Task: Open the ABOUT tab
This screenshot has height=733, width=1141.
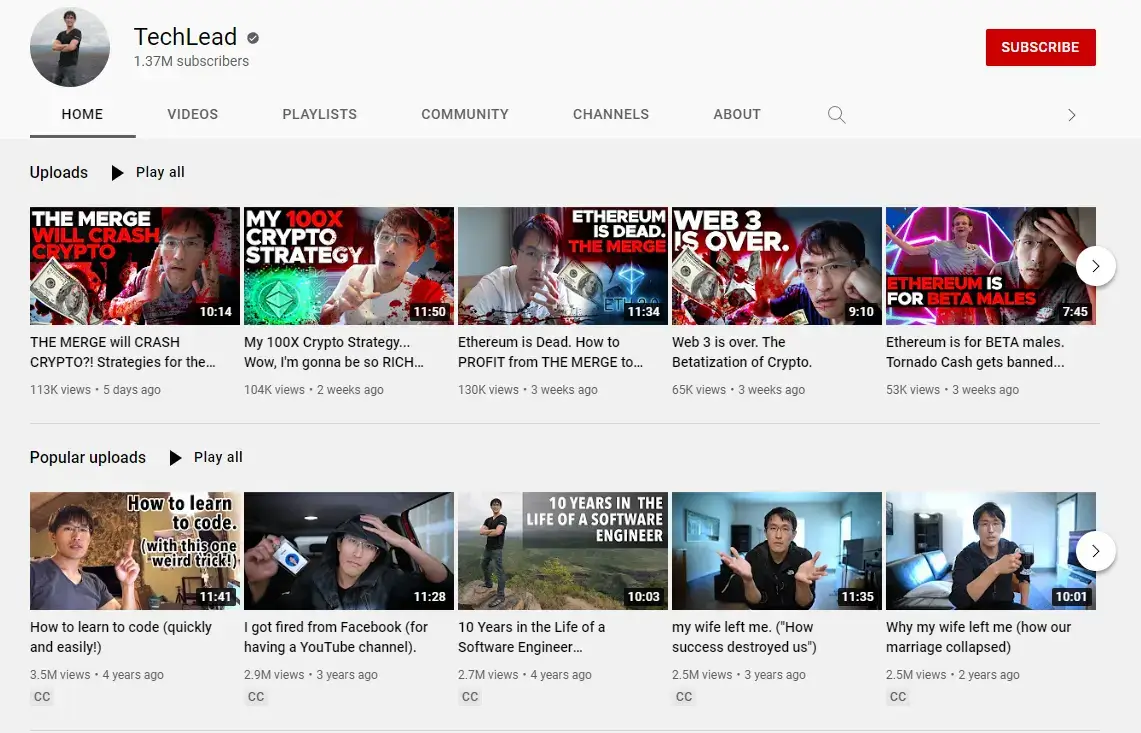Action: point(737,114)
